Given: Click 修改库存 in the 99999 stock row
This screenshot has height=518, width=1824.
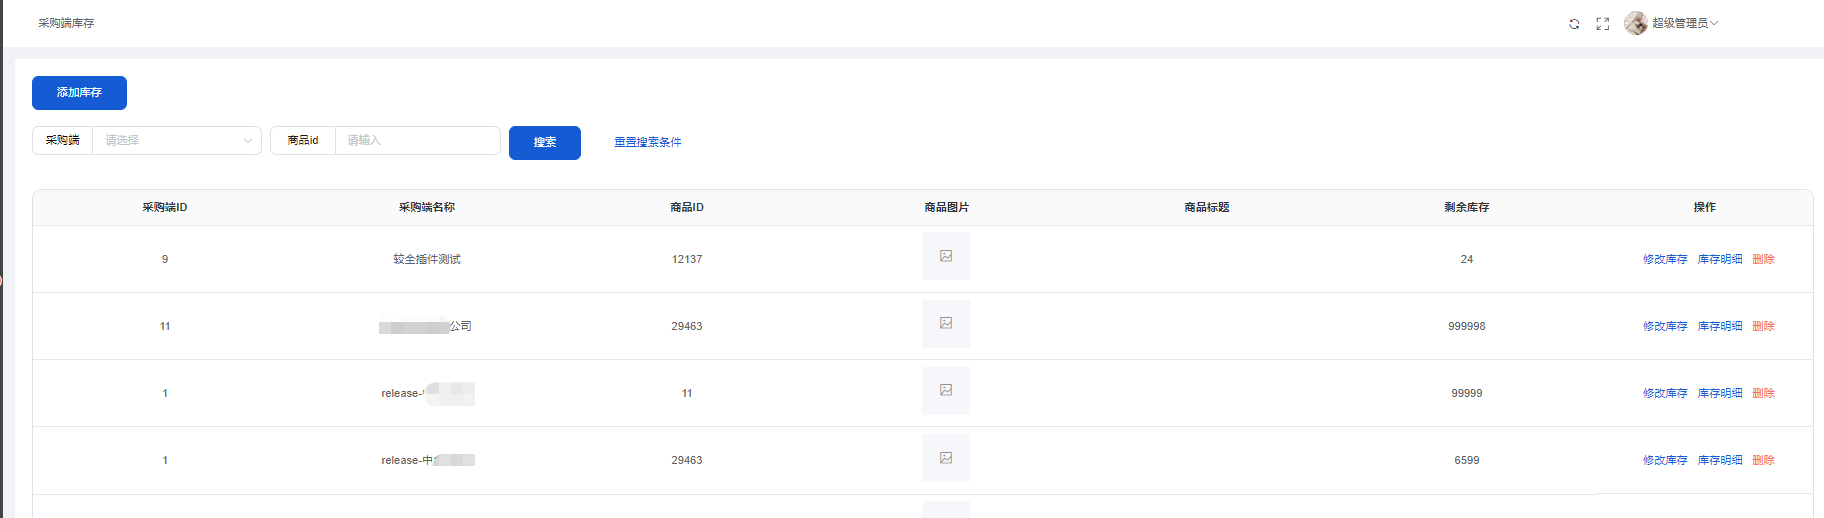Looking at the screenshot, I should [1665, 394].
